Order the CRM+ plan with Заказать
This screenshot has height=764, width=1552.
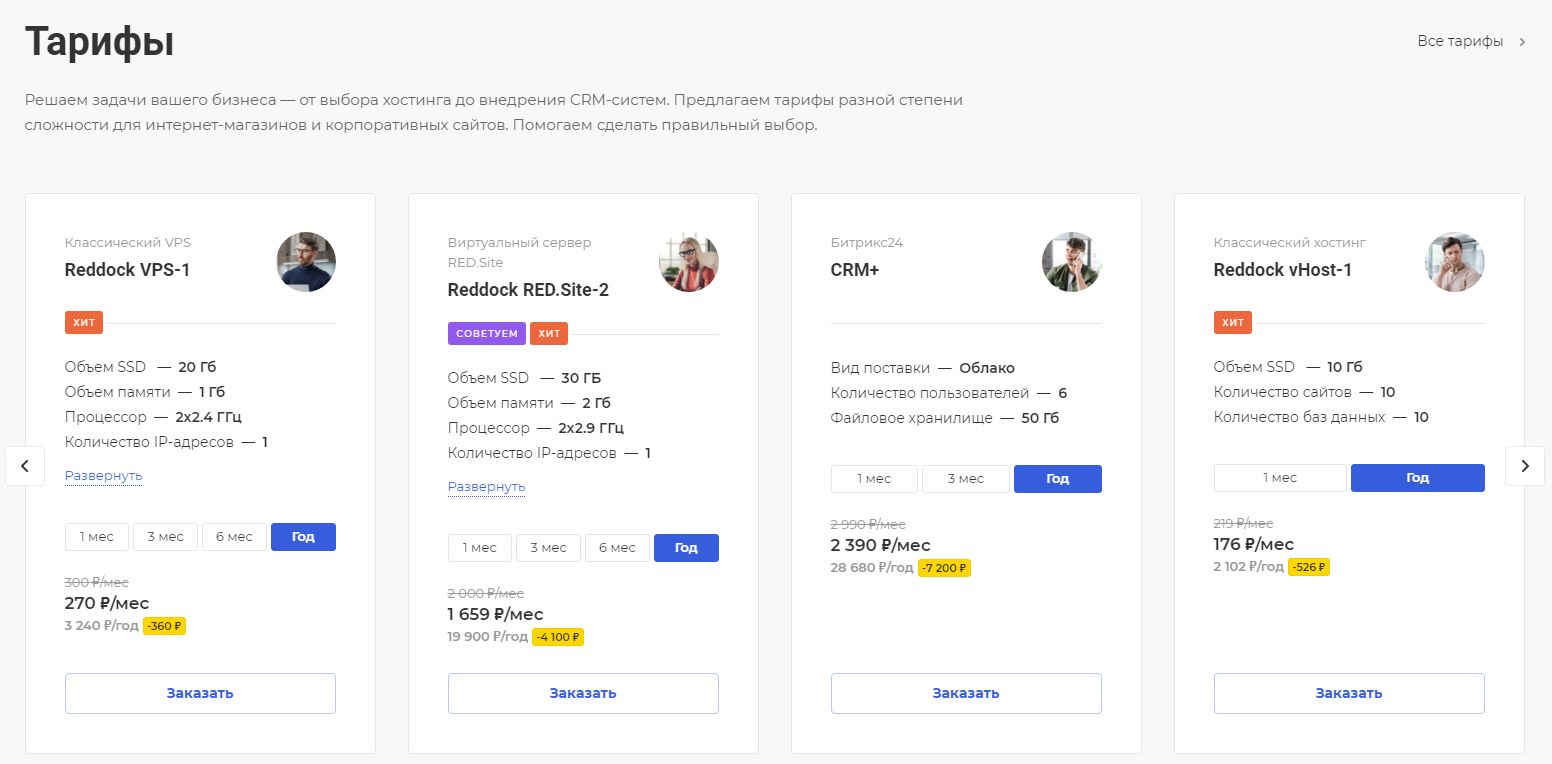[x=966, y=693]
